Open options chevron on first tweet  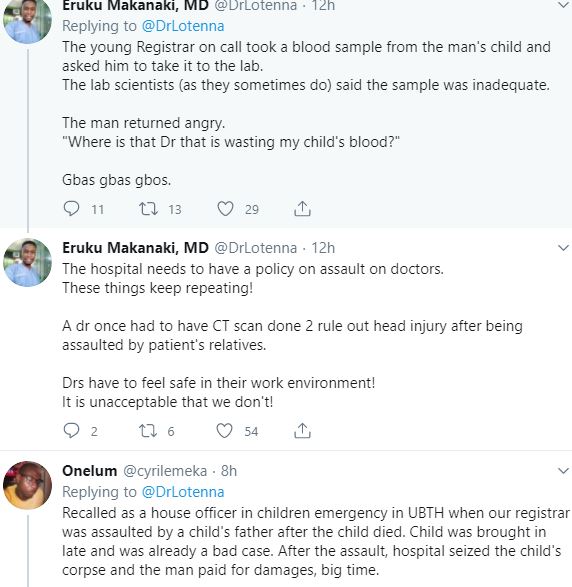(x=563, y=5)
